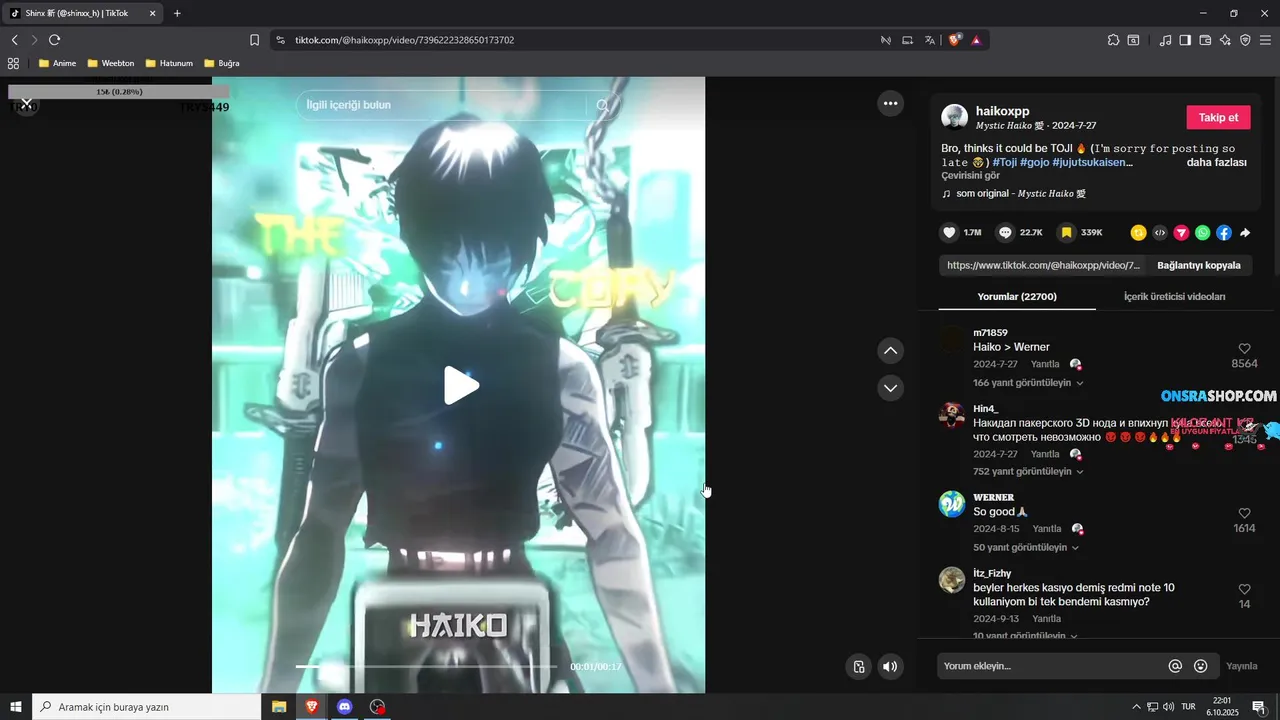
Task: Click the Brave Rewards triangle icon
Action: pyautogui.click(x=976, y=40)
